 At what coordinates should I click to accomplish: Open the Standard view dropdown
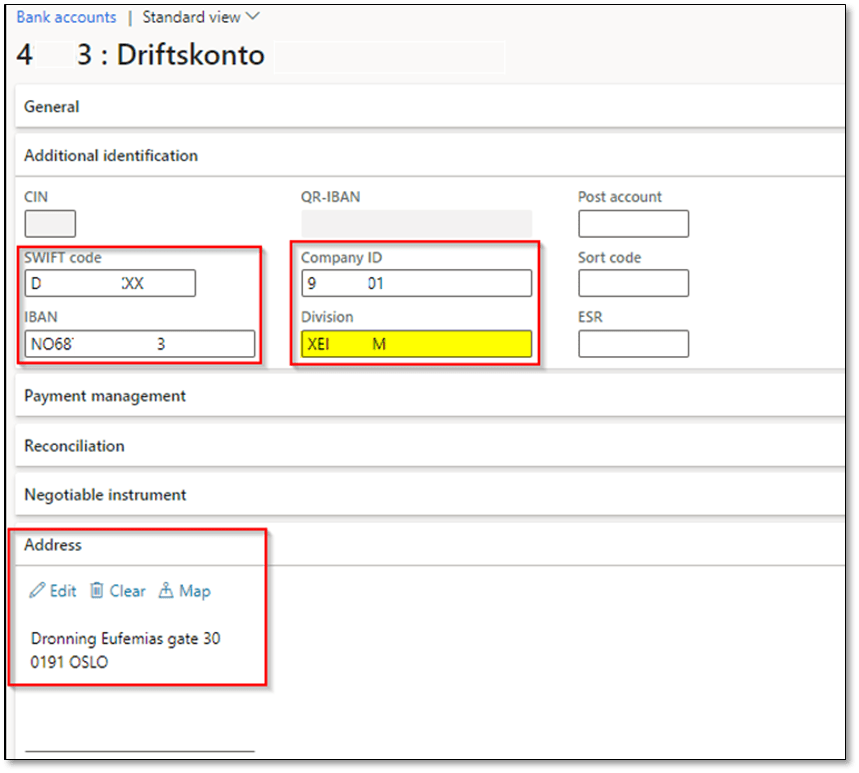(x=201, y=17)
